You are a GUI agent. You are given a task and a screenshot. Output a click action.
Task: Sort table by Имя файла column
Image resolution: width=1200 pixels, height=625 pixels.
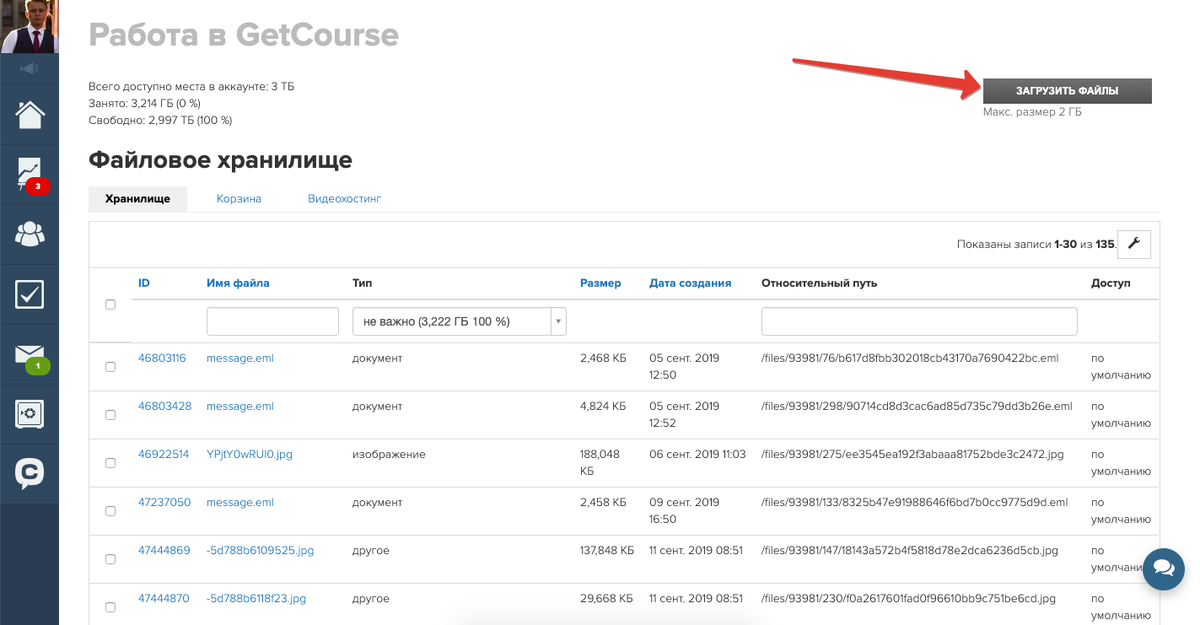(238, 283)
